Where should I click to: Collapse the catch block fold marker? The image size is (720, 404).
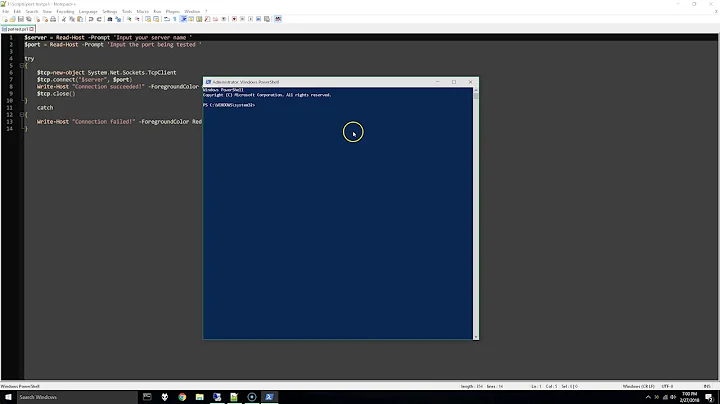22,115
